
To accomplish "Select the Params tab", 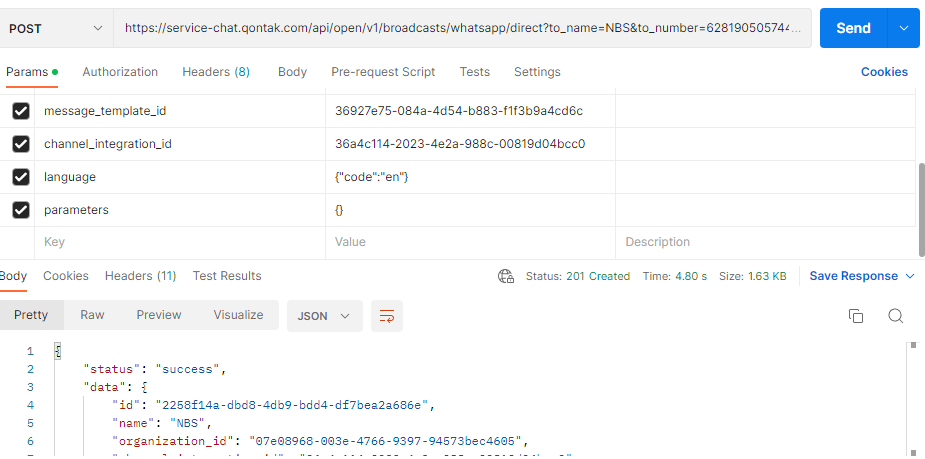I will click(32, 72).
